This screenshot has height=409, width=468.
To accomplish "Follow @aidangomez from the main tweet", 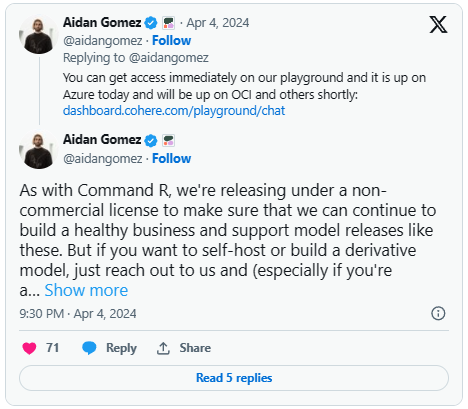I will pos(171,158).
